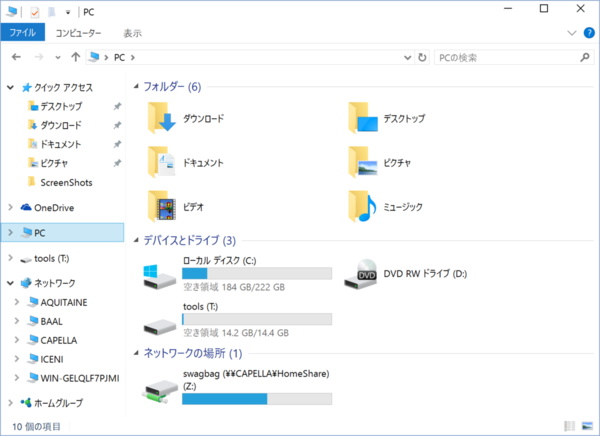Click the New folder quick access toolbar icon

pyautogui.click(x=51, y=12)
